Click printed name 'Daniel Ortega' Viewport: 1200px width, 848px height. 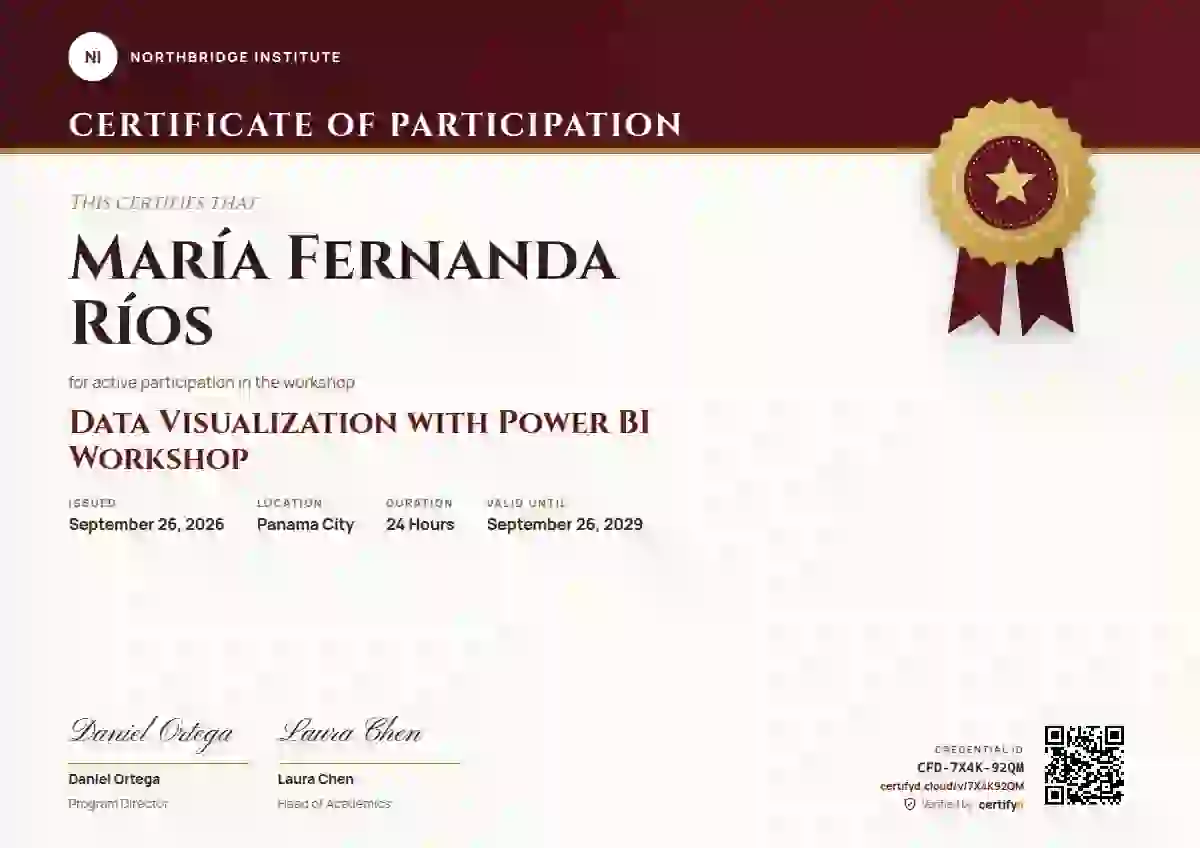click(x=114, y=779)
